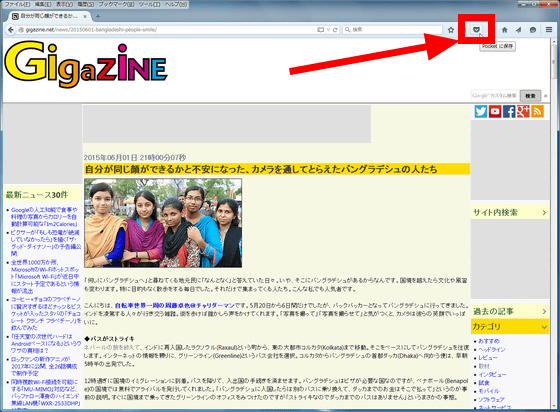
Task: Expand the サイト内検索 section
Action: coord(510,212)
